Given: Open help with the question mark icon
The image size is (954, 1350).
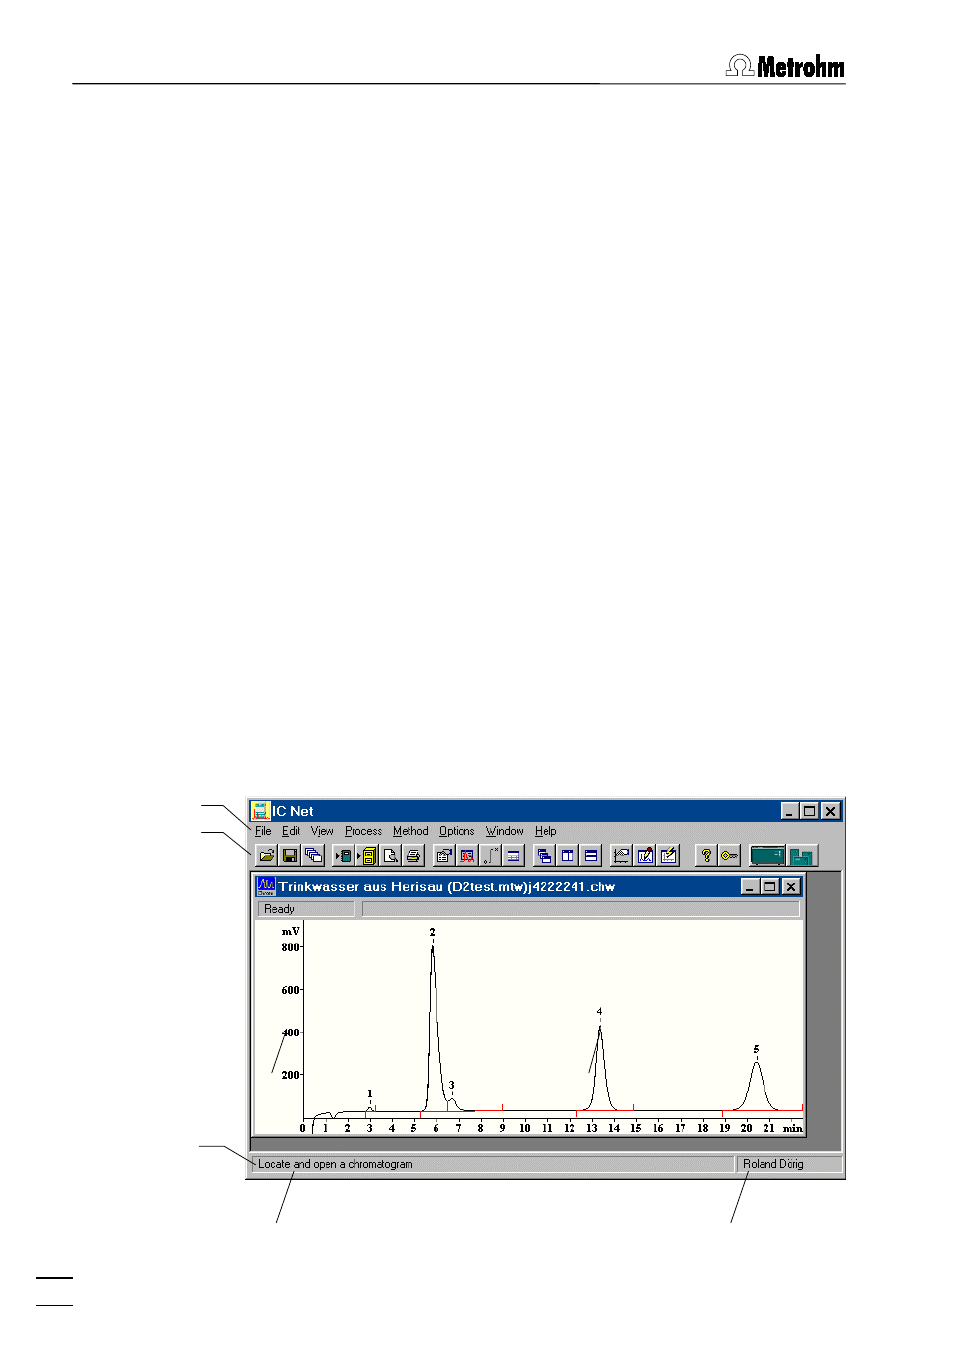Looking at the screenshot, I should tap(706, 856).
